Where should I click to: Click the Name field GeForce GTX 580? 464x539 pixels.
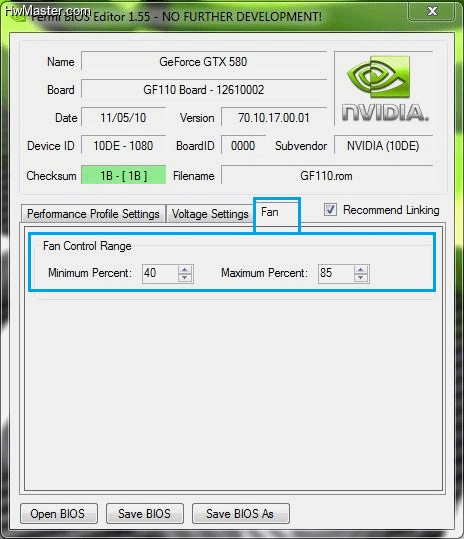click(x=203, y=62)
